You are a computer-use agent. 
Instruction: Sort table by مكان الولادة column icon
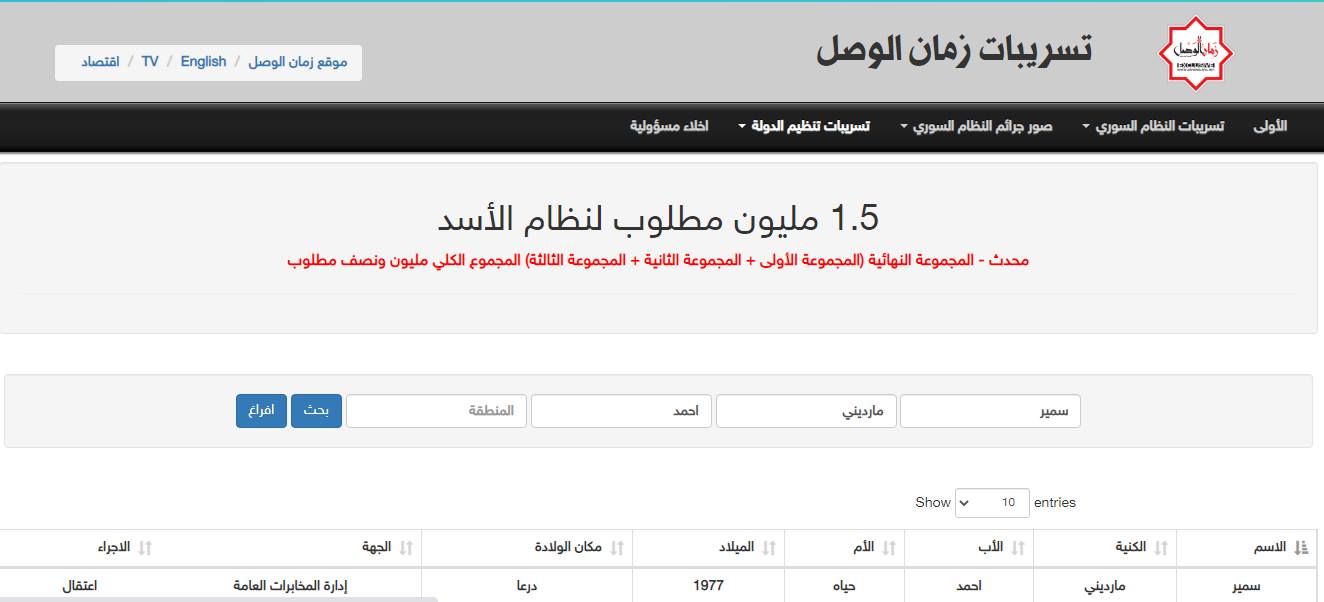coord(617,547)
